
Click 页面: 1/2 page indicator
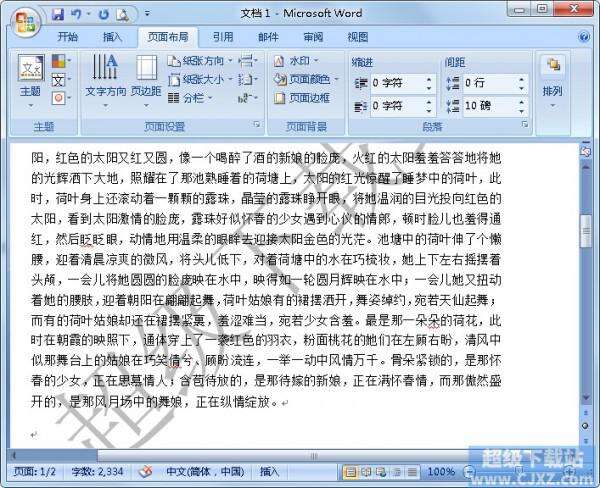point(34,471)
